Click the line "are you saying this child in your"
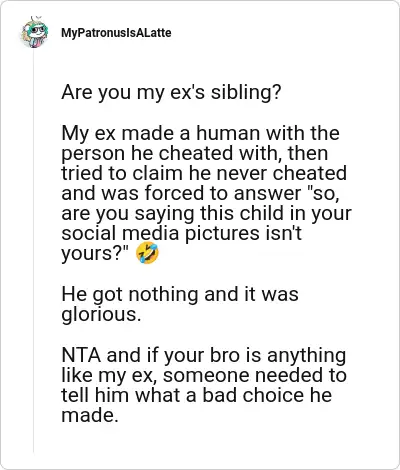Screen dimensions: 400x470 tap(206, 214)
